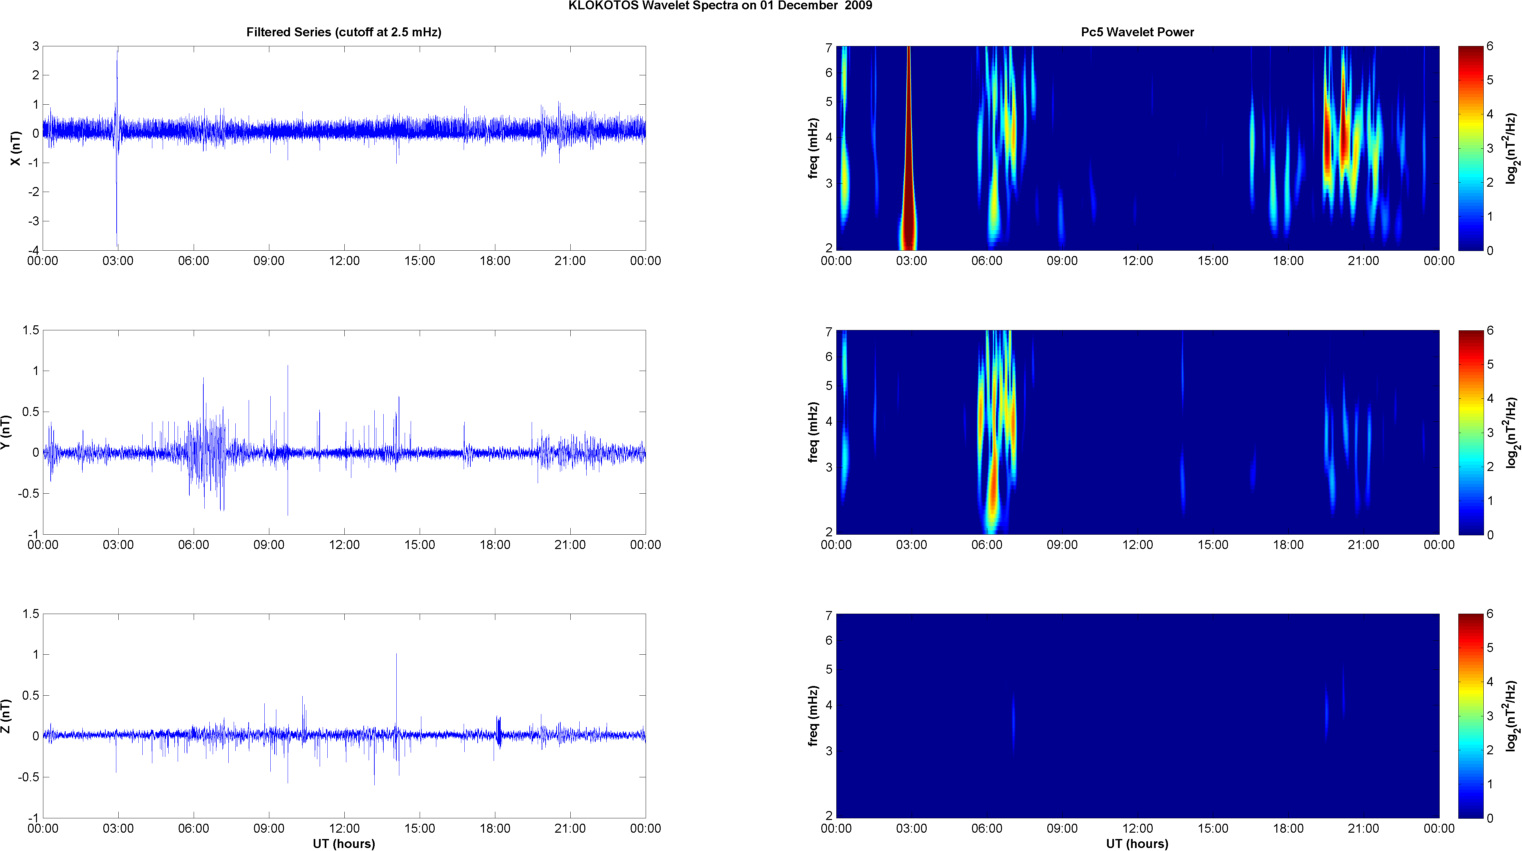The width and height of the screenshot is (1522, 851).
Task: Click the 1.5 tick on Y (nT) axis
Action: pos(31,330)
